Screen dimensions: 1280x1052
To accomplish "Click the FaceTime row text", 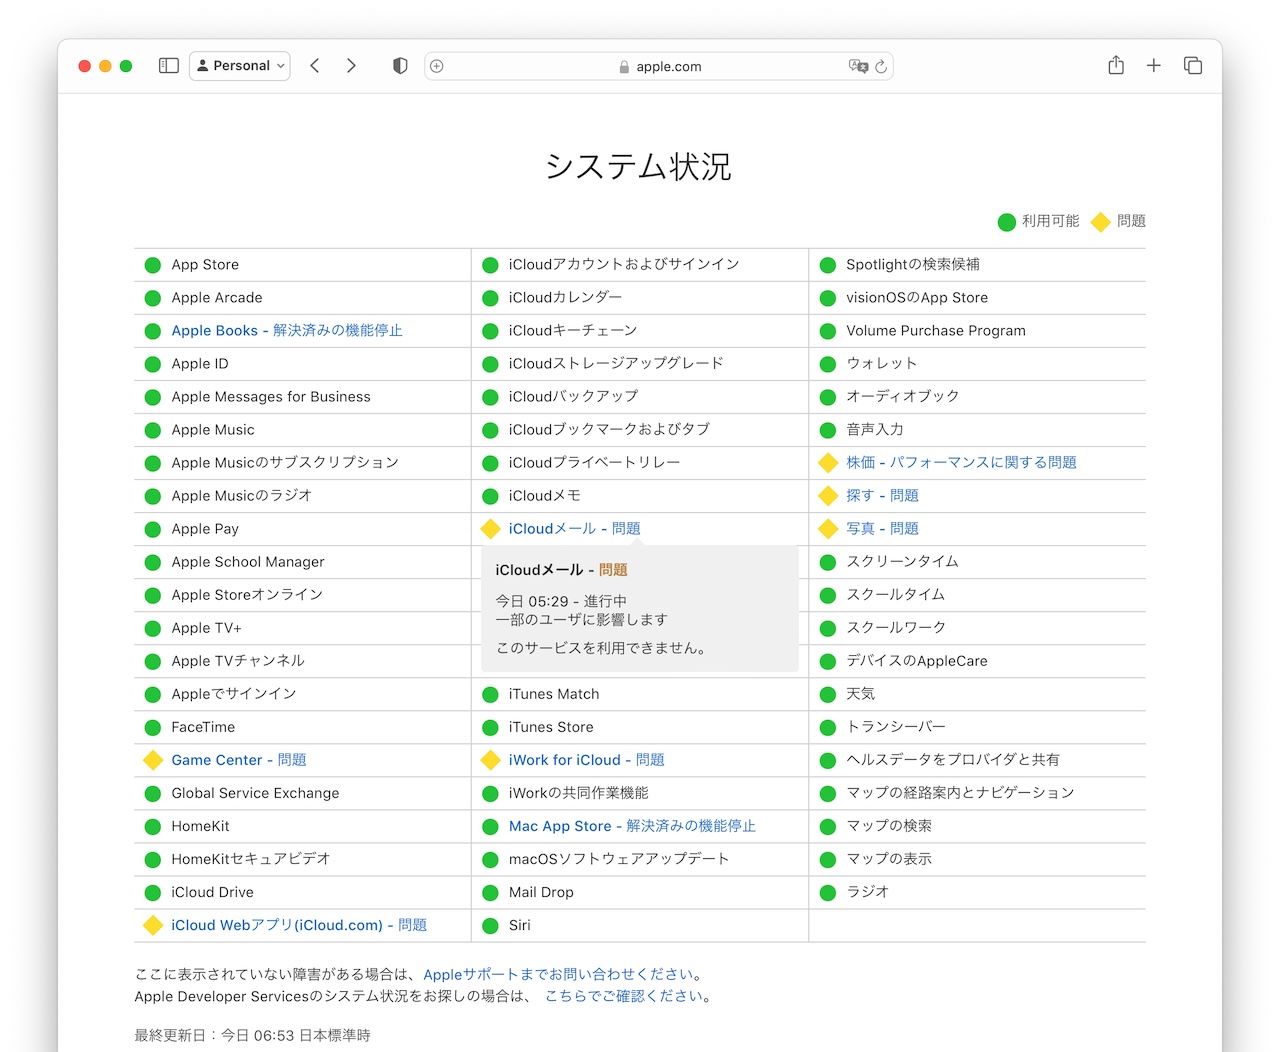I will pos(203,727).
